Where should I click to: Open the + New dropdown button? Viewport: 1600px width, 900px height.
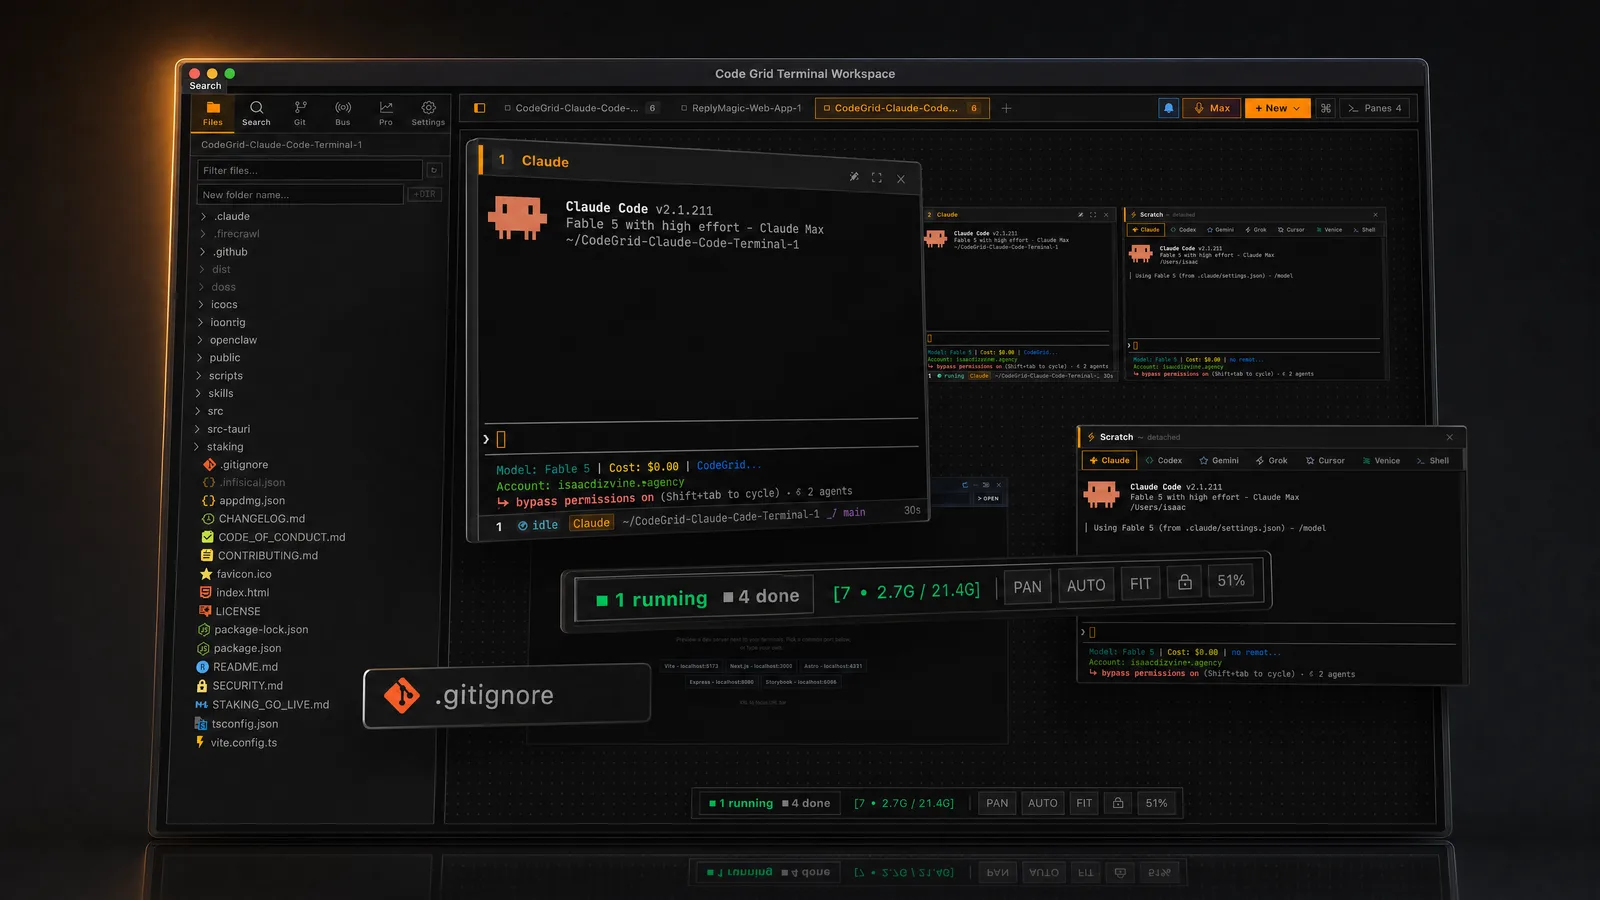tap(1277, 108)
